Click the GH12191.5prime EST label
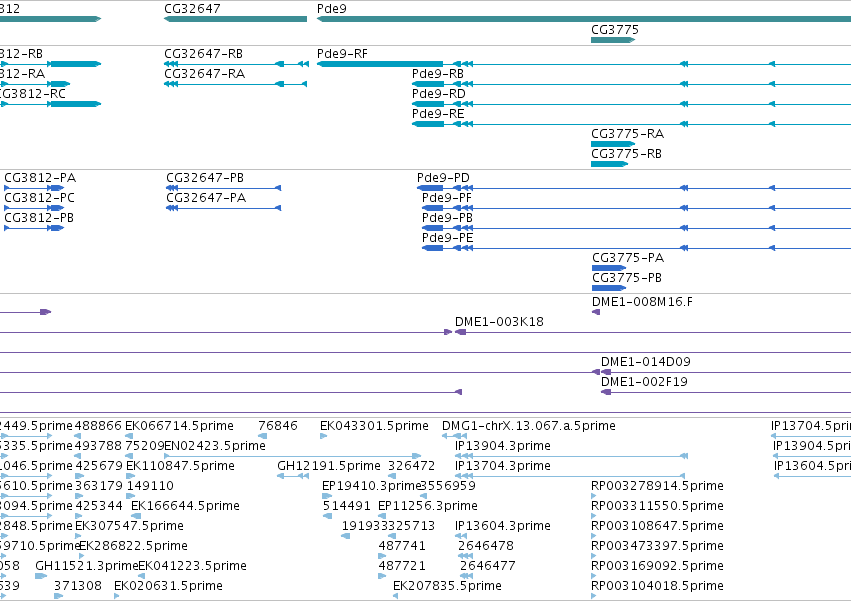This screenshot has width=851, height=601. click(329, 466)
